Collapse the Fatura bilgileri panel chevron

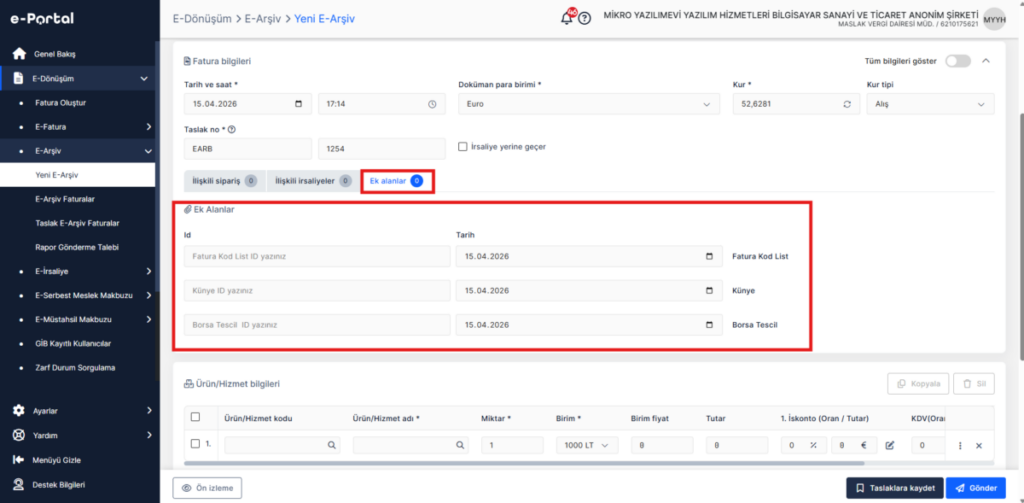point(986,61)
